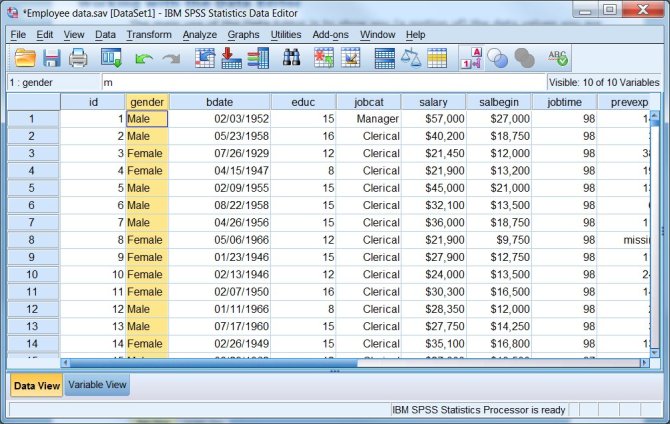Click the Insert Cases toolbar icon

(324, 58)
